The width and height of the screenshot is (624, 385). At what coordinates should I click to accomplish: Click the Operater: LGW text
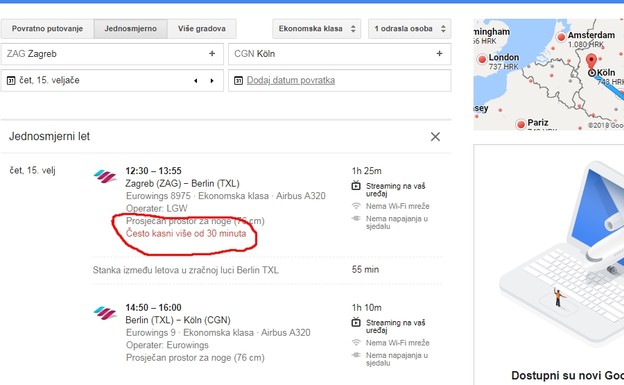coord(156,208)
